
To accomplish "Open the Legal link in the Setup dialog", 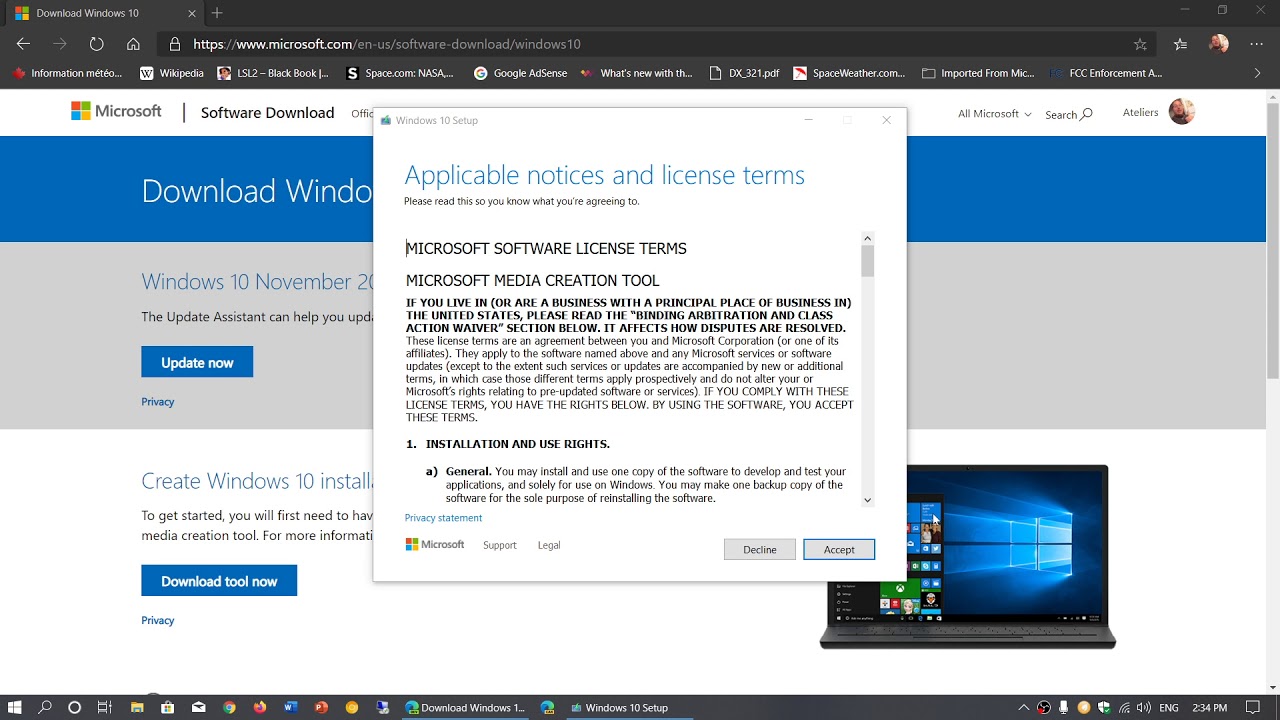I will click(549, 545).
